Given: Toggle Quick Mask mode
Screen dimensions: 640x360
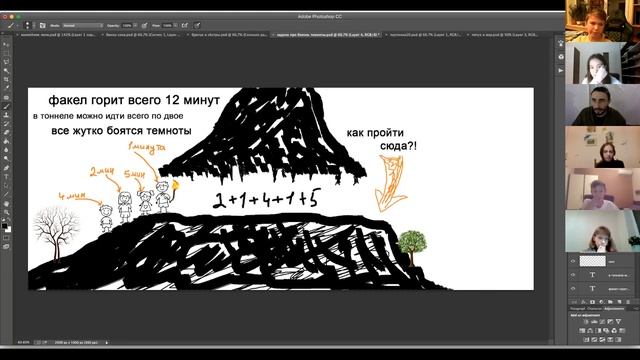Looking at the screenshot, I should [6, 239].
